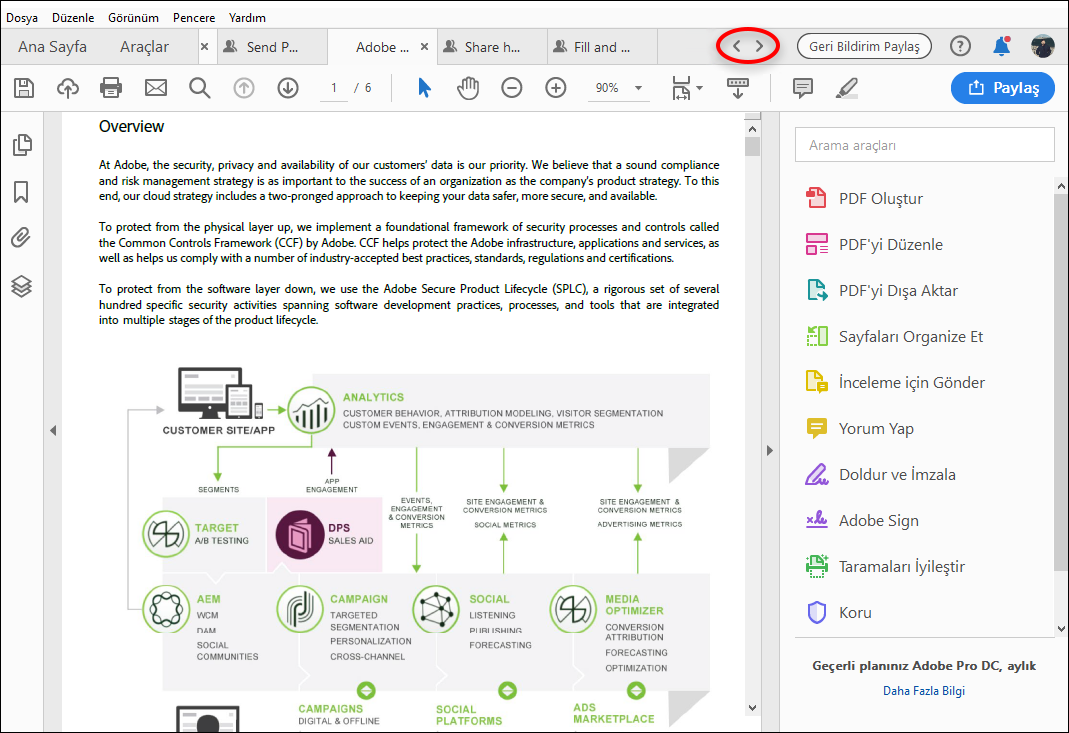The image size is (1069, 733).
Task: Switch to the Share h... document tab
Action: click(x=492, y=47)
